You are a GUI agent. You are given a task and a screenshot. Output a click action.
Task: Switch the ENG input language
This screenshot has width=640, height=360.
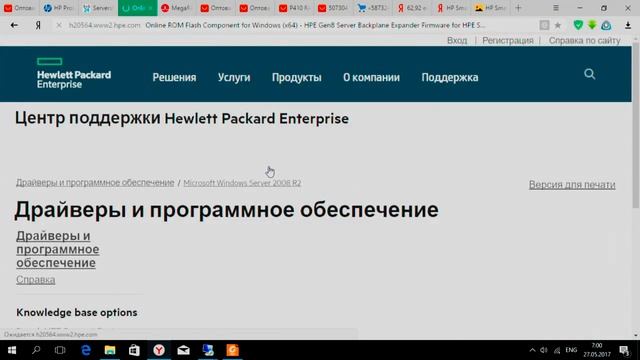[x=571, y=350]
